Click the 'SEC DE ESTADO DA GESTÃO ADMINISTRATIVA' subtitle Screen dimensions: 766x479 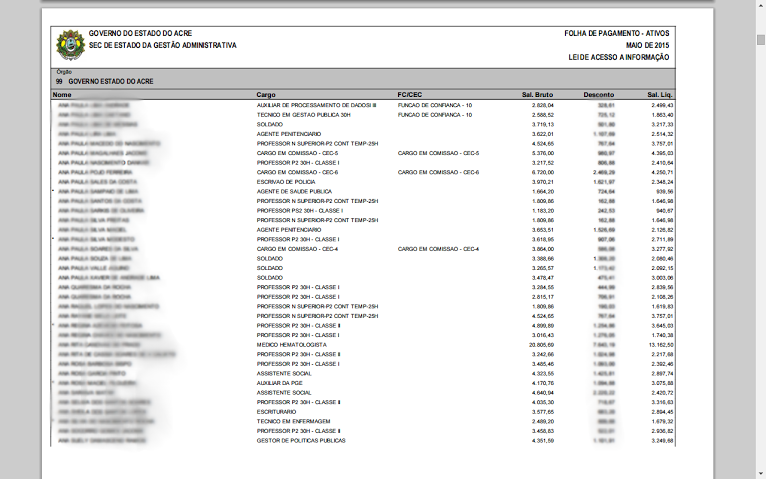click(163, 46)
